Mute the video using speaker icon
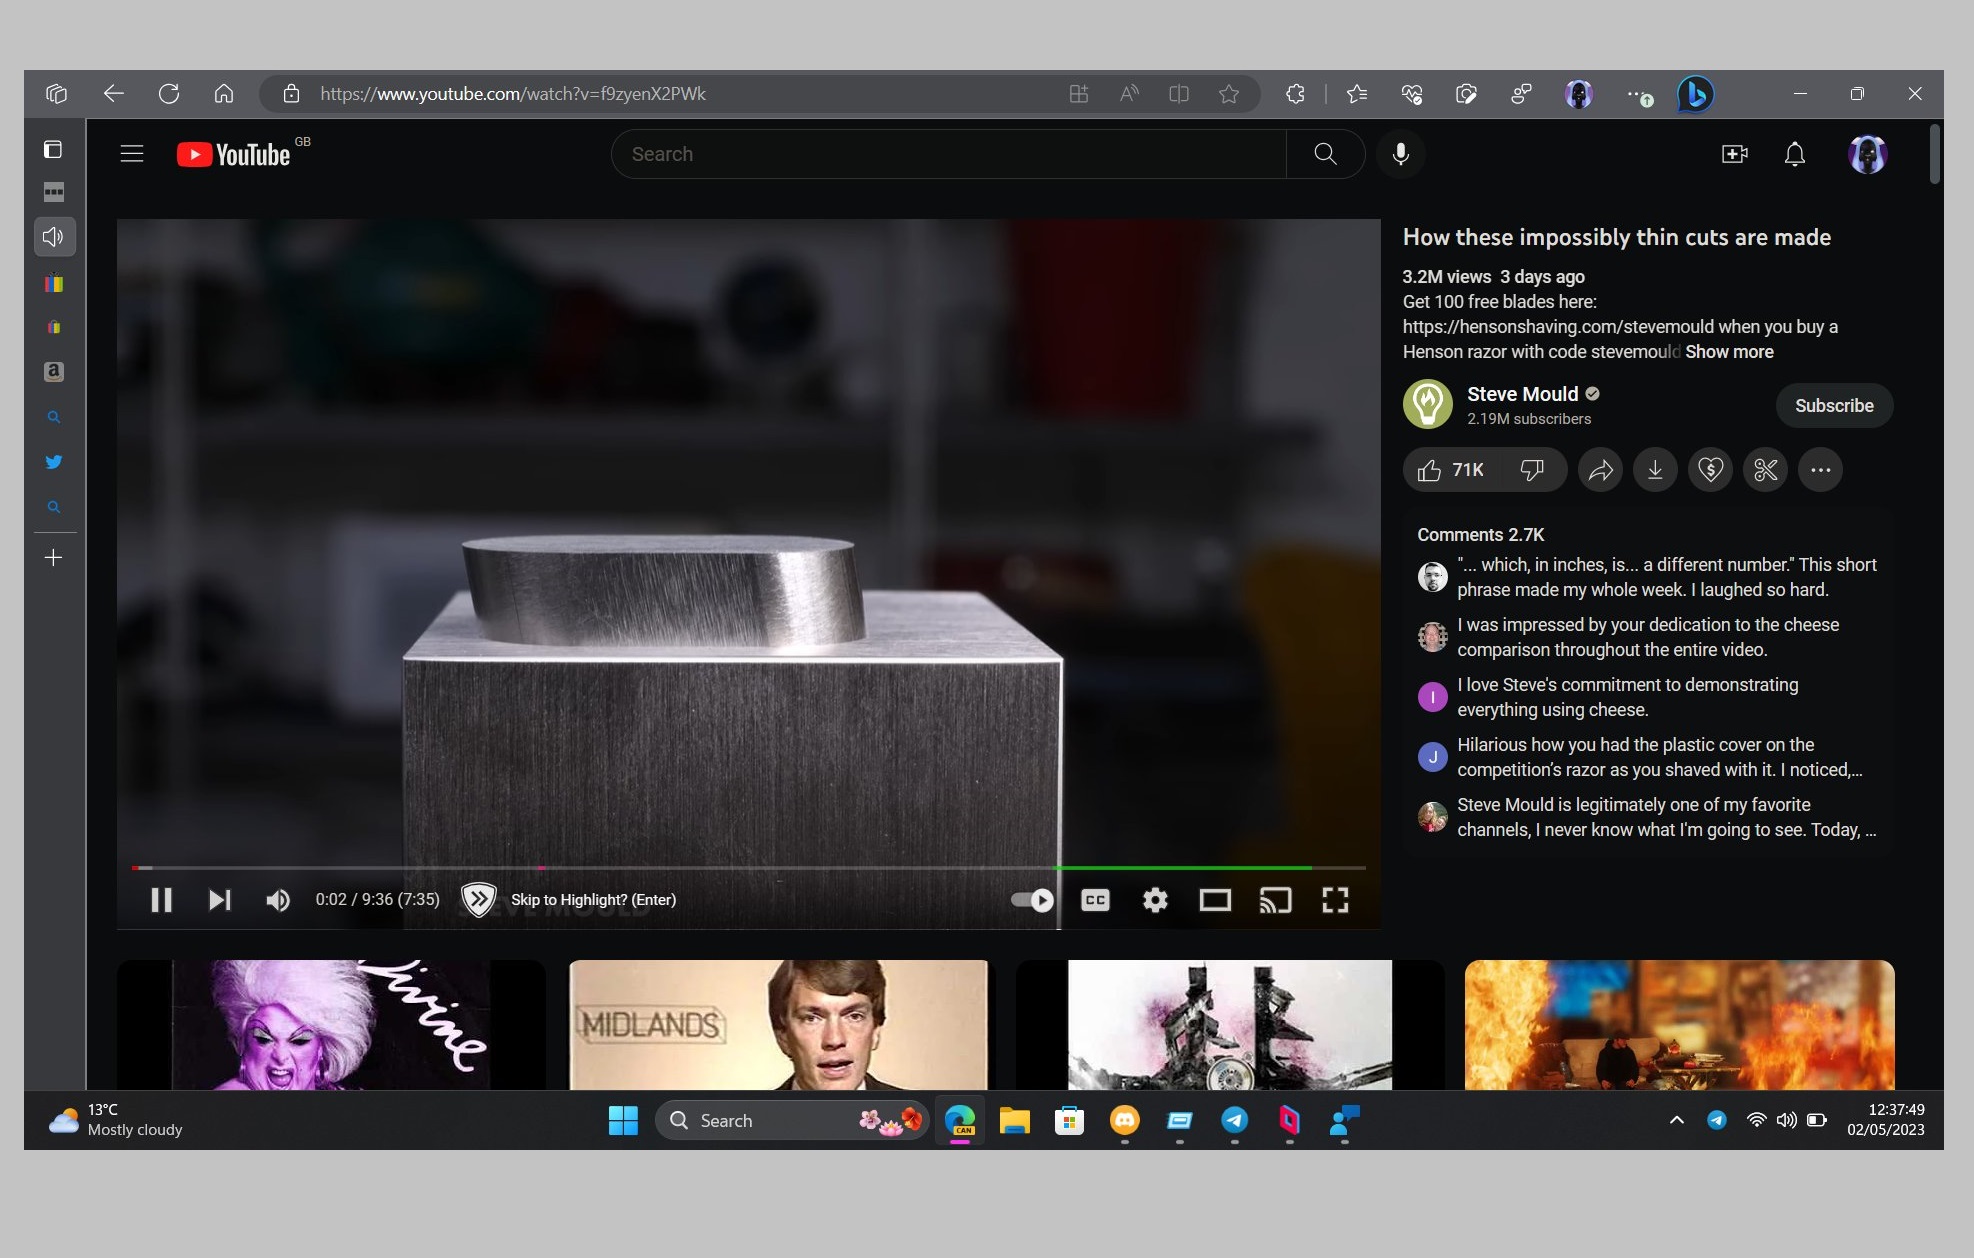Image resolution: width=1974 pixels, height=1258 pixels. click(277, 900)
